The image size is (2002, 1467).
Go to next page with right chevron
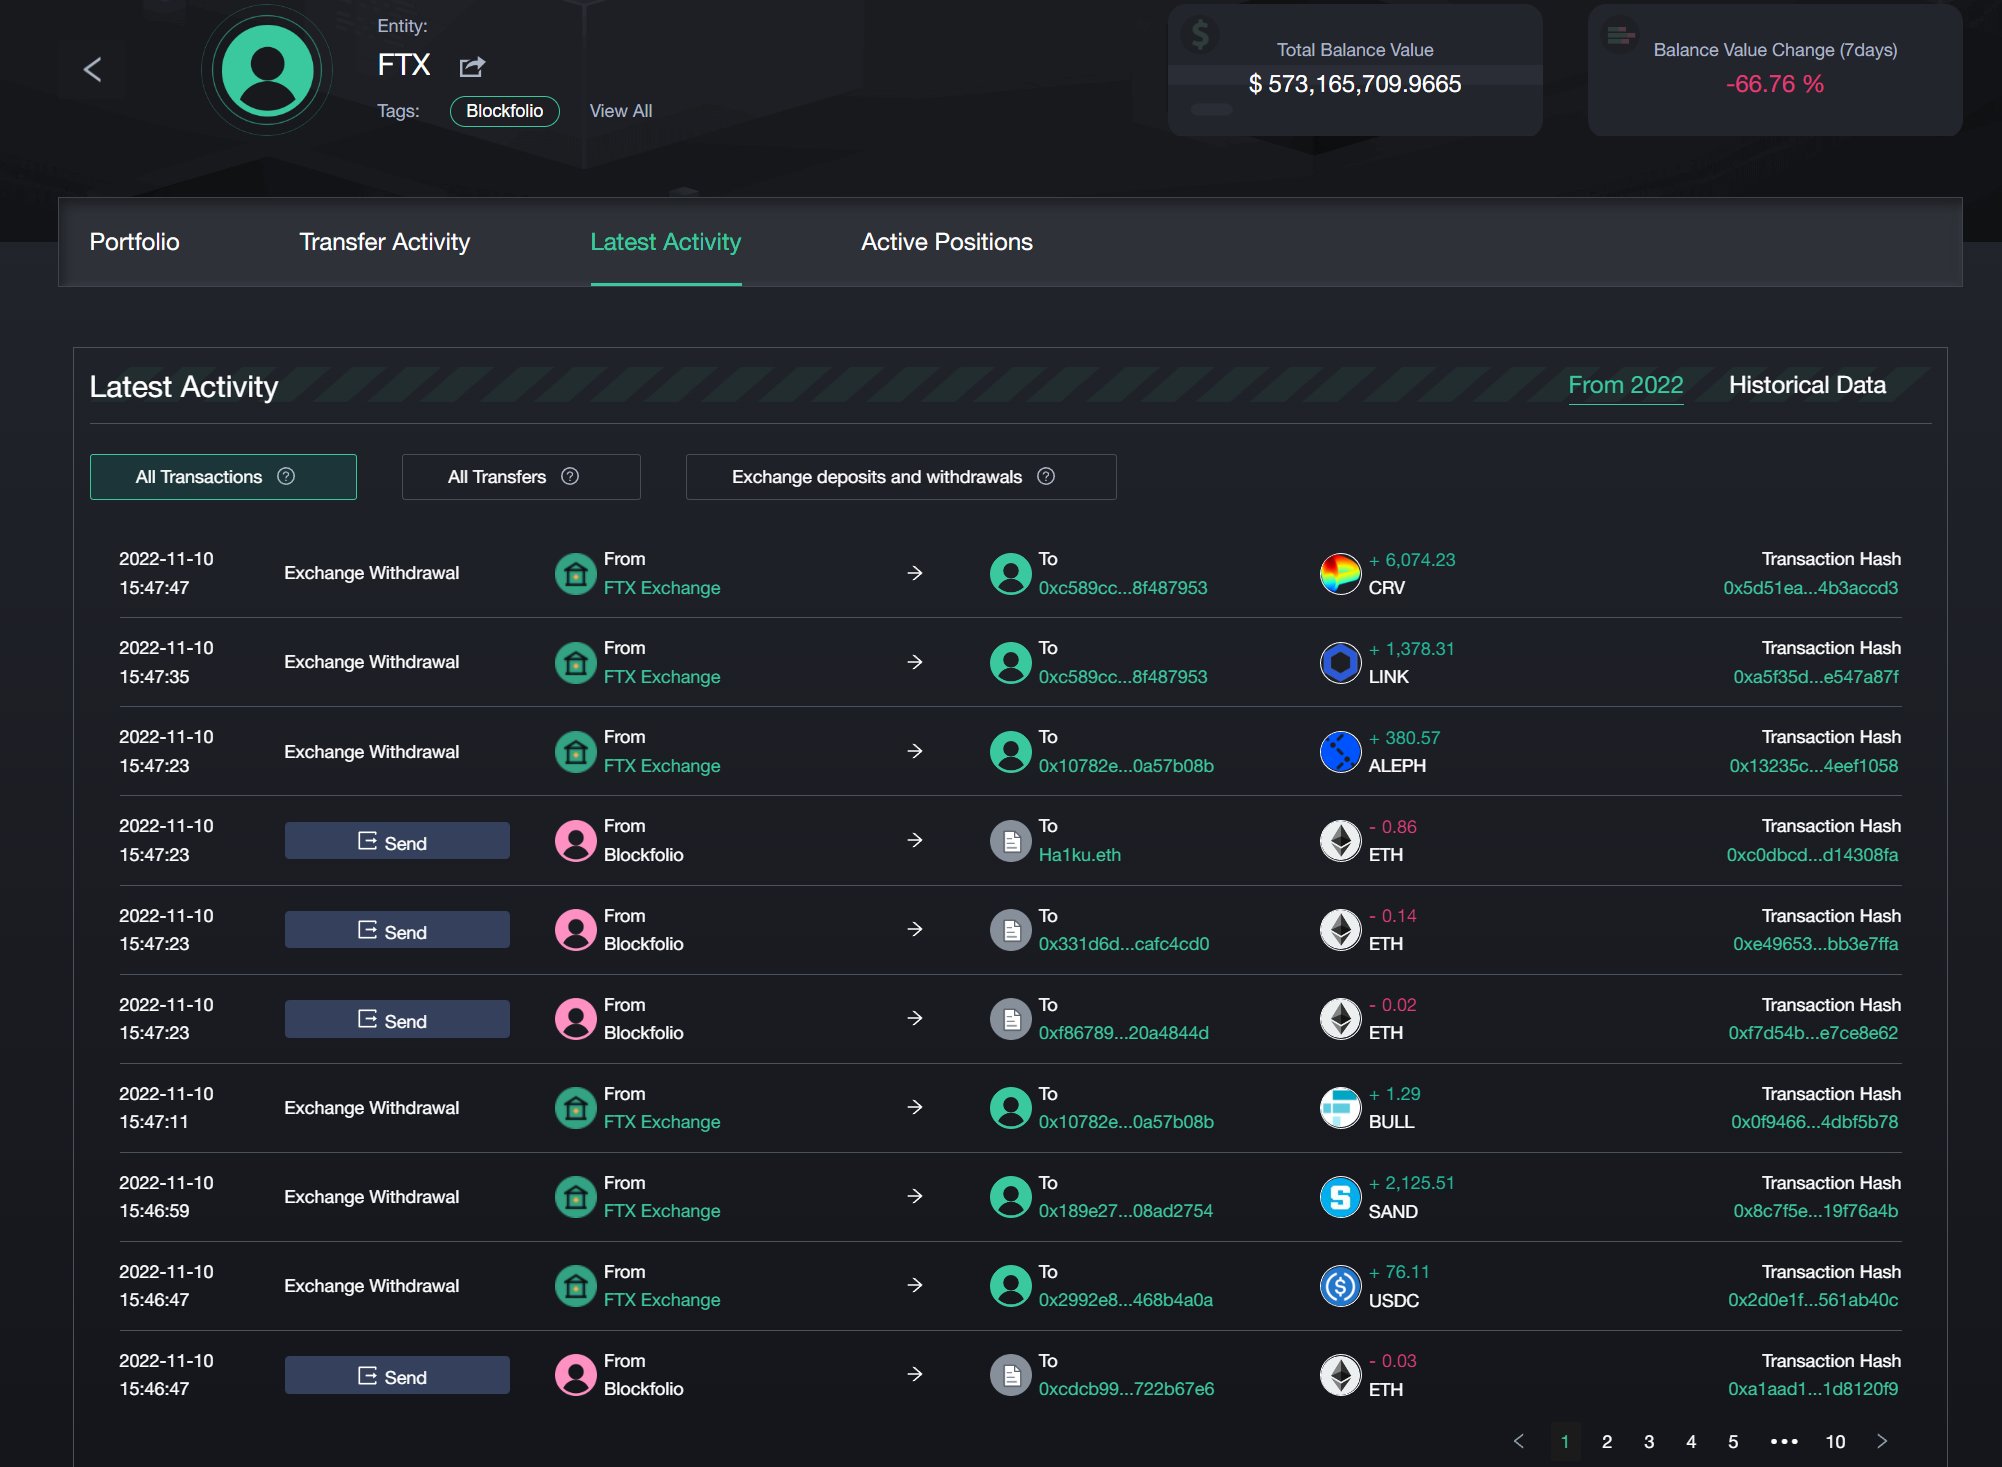pos(1882,1441)
